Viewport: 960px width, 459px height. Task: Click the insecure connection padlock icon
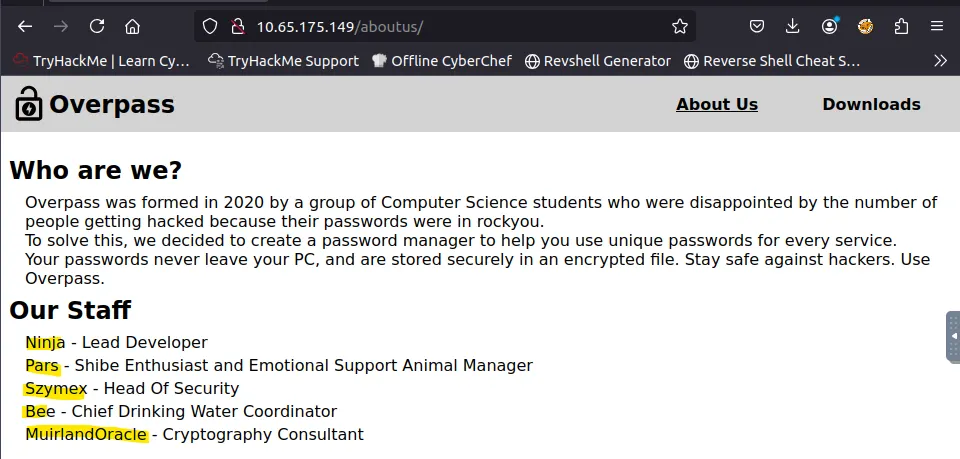click(x=237, y=26)
